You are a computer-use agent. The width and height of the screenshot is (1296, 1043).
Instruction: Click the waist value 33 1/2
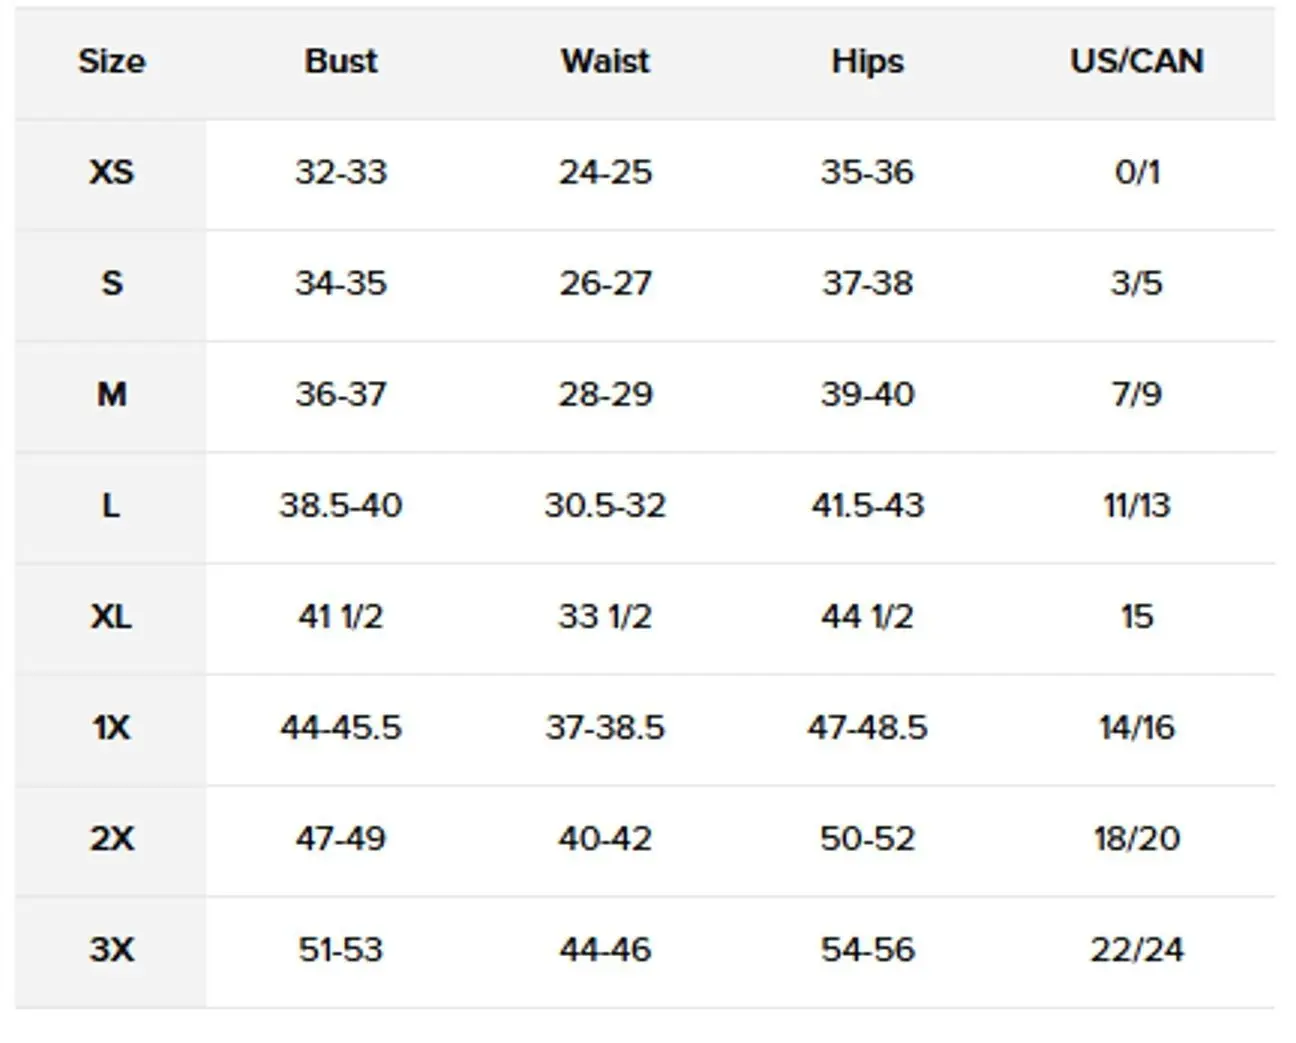[605, 616]
